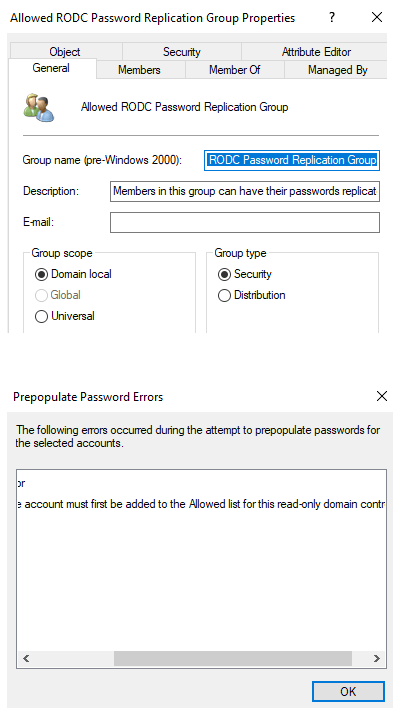Click the right scroll arrow
The width and height of the screenshot is (397, 711).
pos(377,658)
